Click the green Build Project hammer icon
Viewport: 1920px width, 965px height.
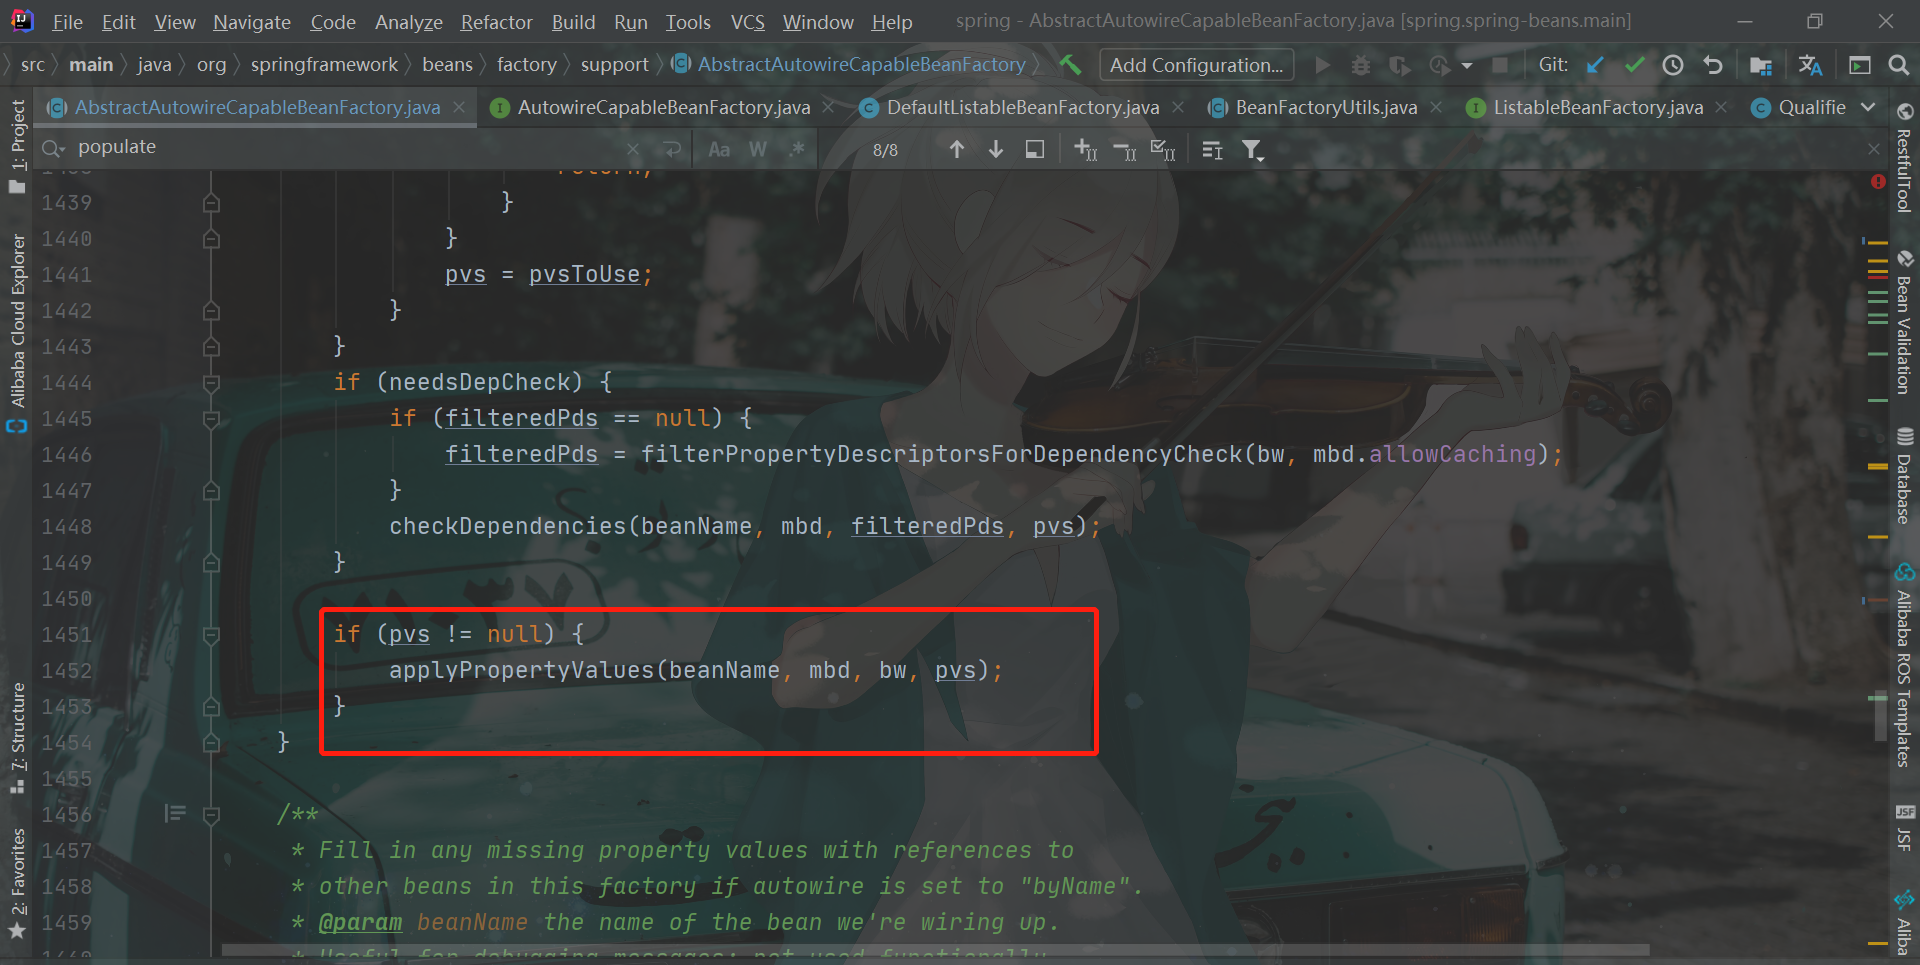point(1070,65)
